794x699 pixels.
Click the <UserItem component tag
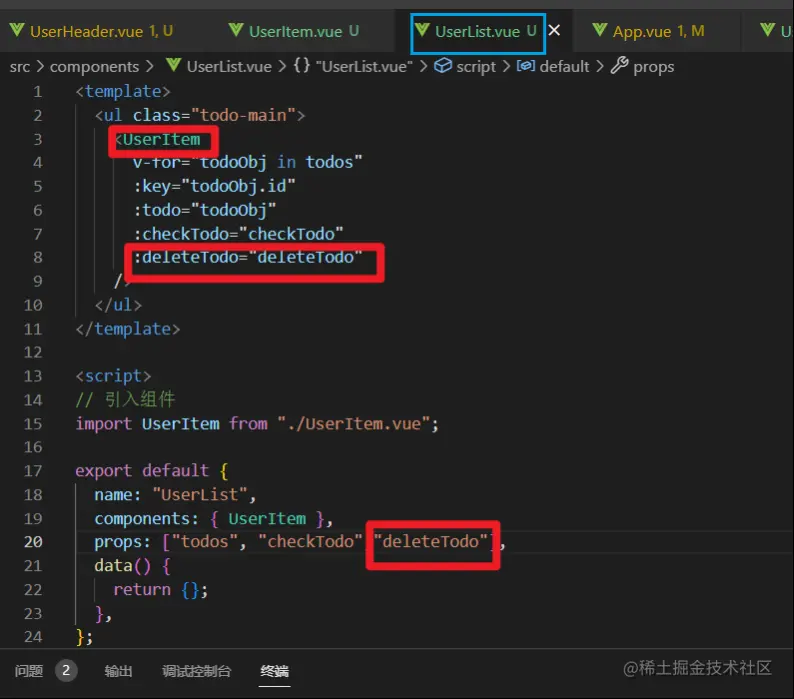click(x=157, y=139)
